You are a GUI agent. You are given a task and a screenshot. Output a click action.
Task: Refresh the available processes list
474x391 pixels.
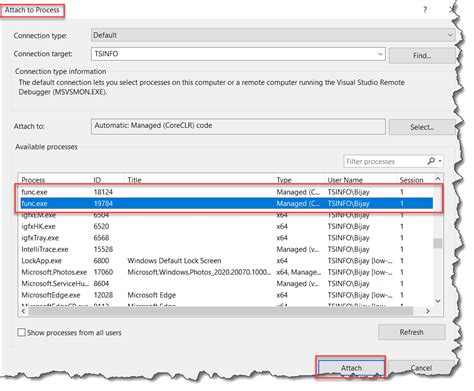tap(412, 332)
